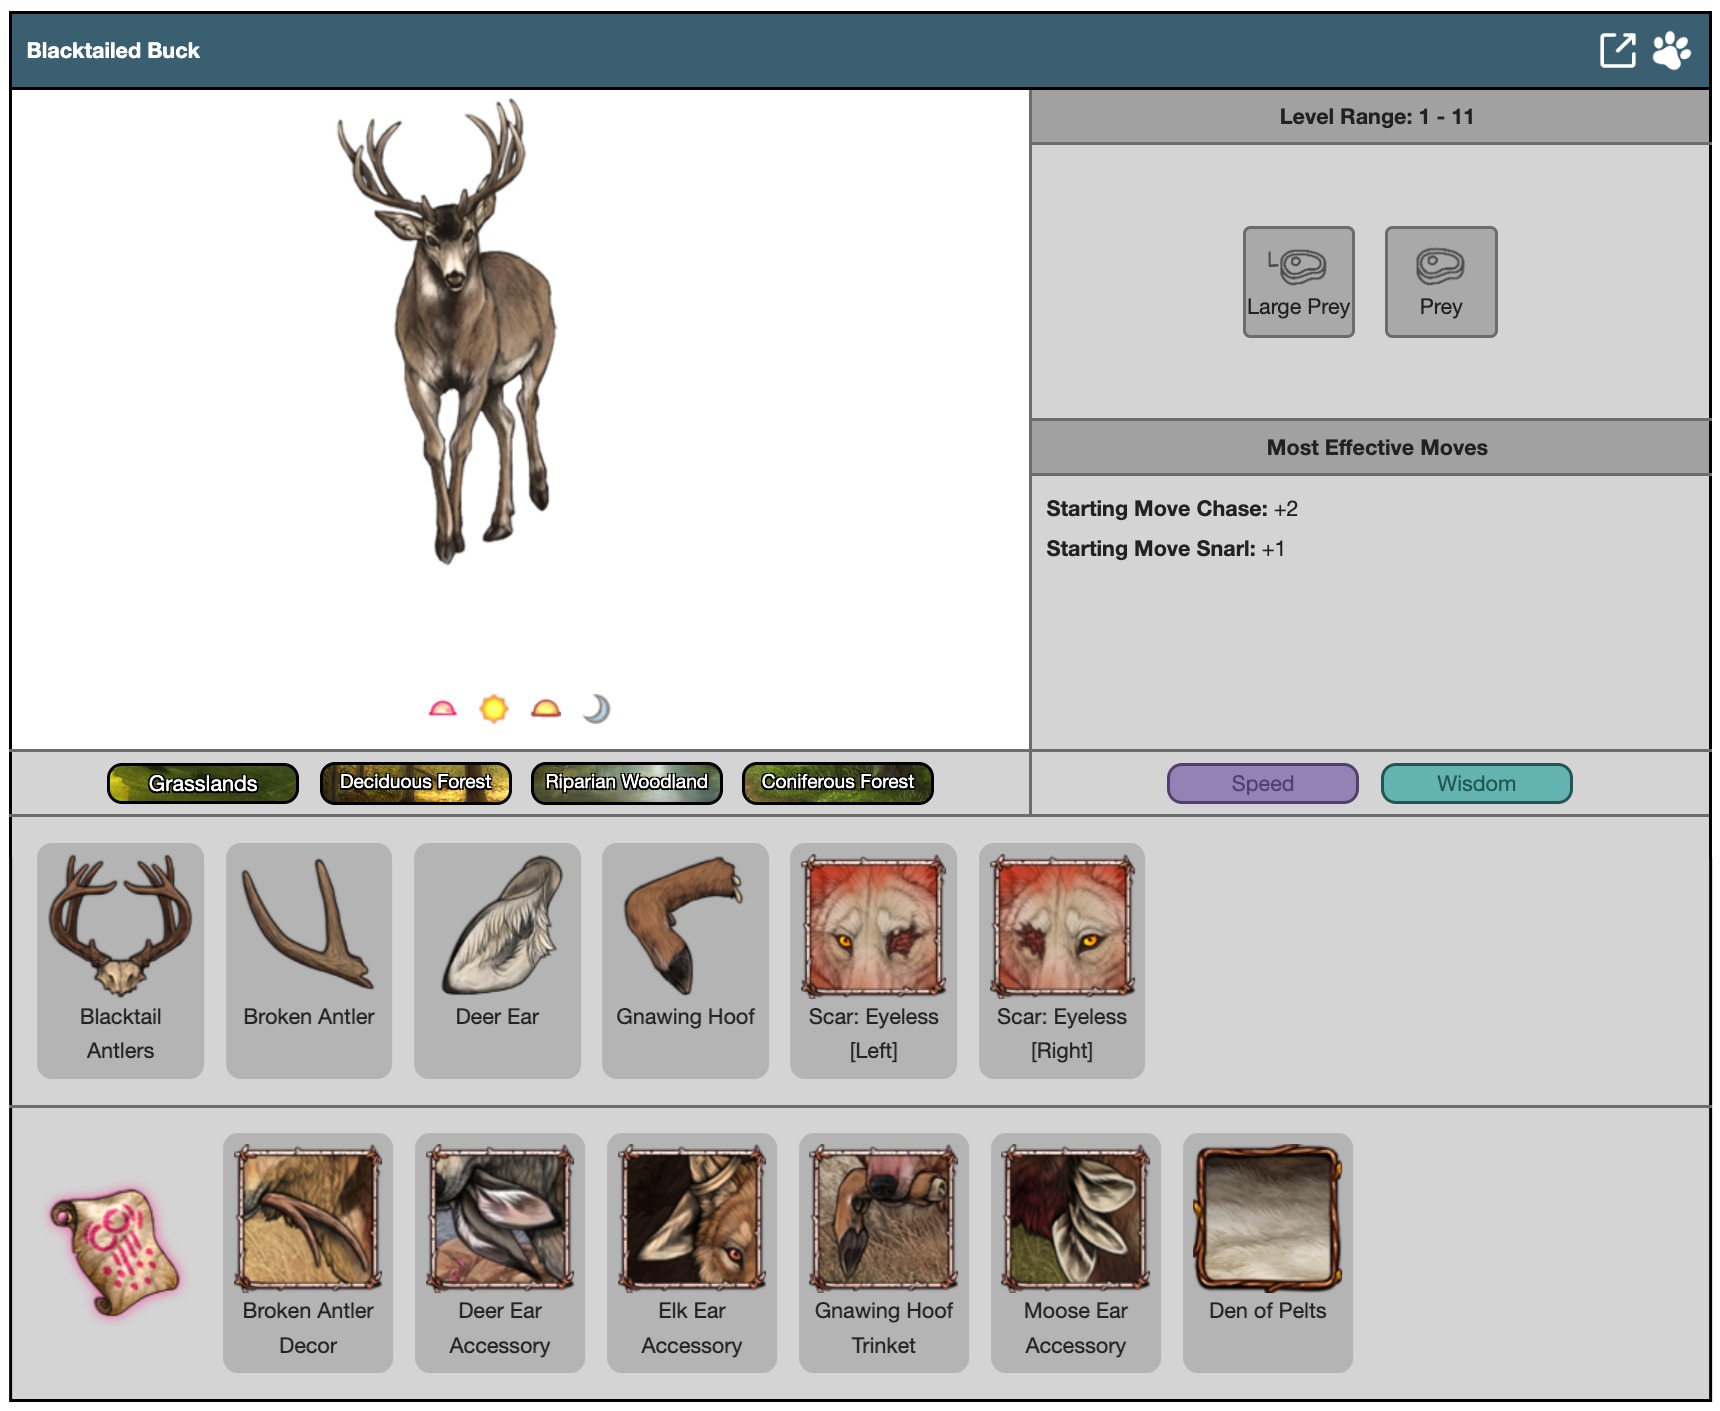The image size is (1720, 1411).
Task: Click the Broken Antler drop item
Action: coord(308,960)
